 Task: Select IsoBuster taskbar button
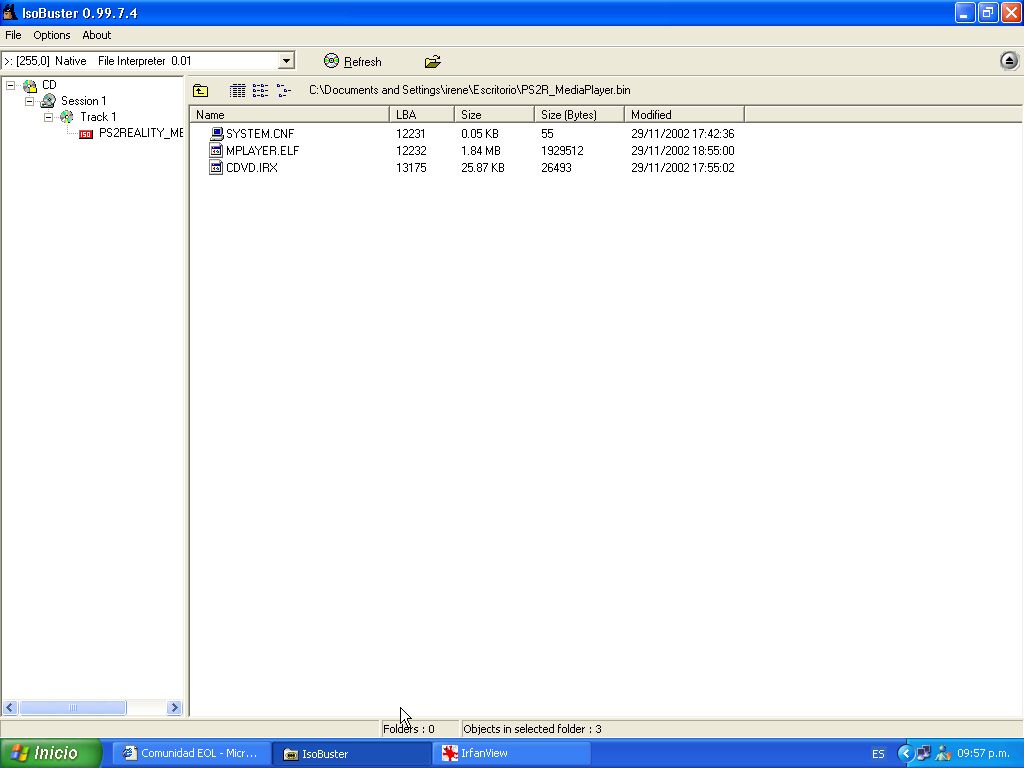(x=351, y=754)
